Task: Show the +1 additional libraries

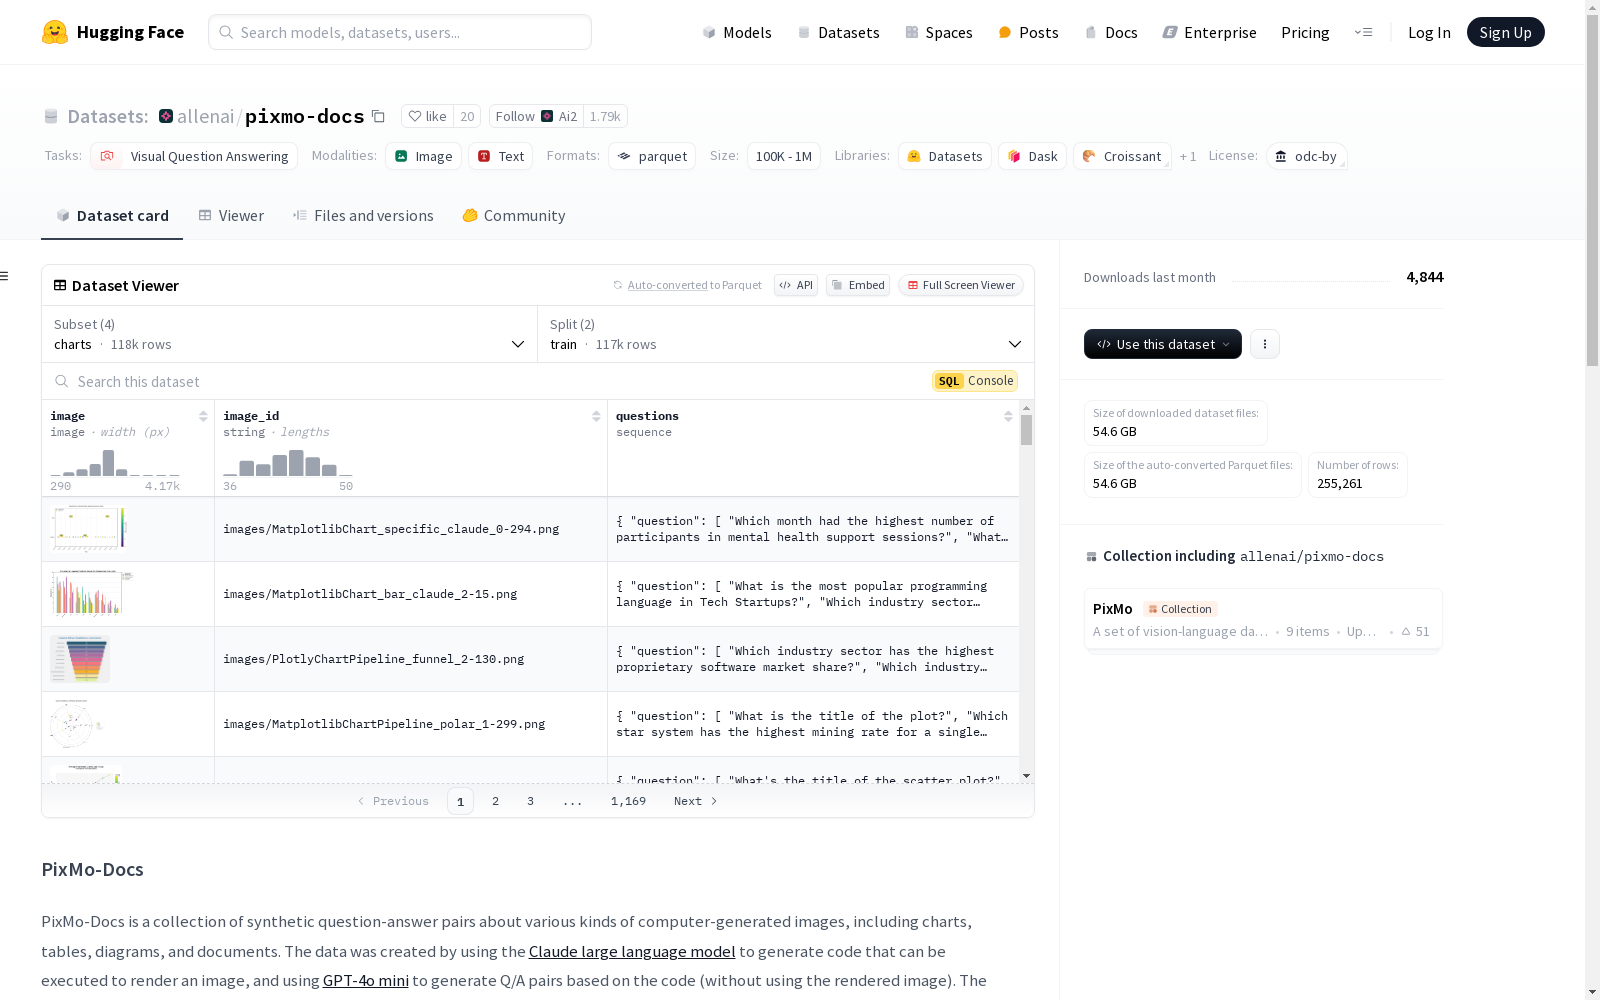Action: [x=1188, y=156]
